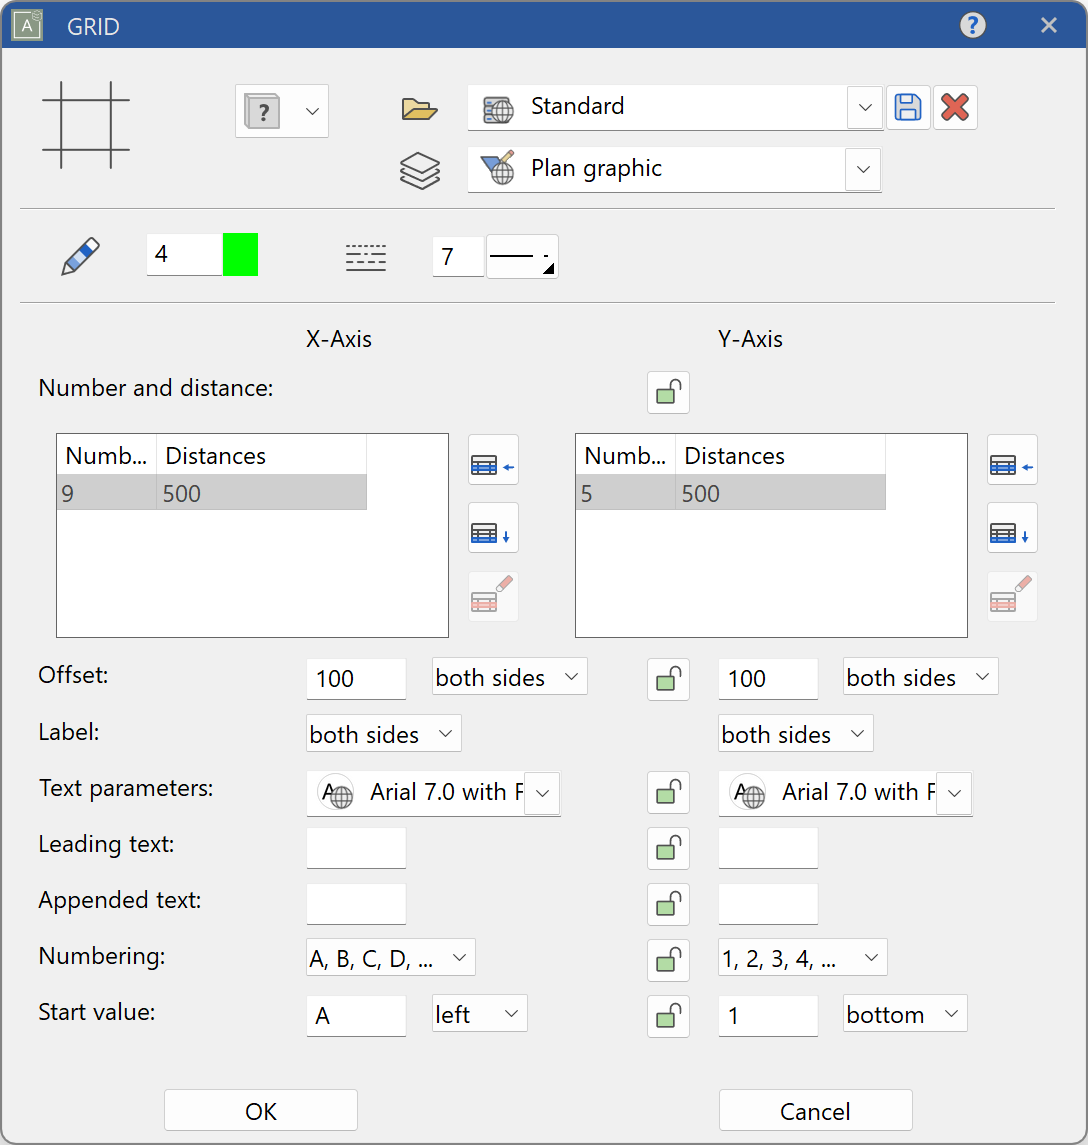Select the pen properties icon
The image size is (1088, 1145).
pos(80,254)
